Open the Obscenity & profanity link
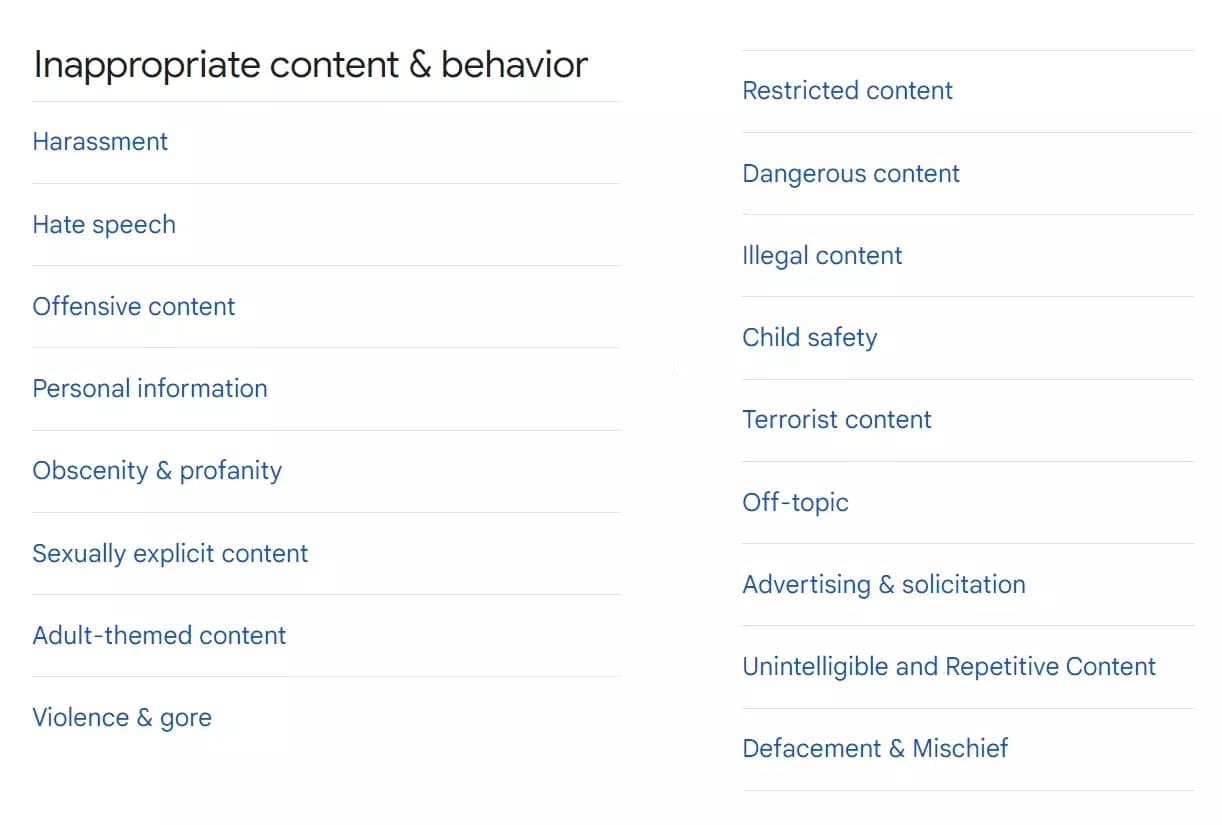The height and width of the screenshot is (825, 1222). [x=157, y=470]
